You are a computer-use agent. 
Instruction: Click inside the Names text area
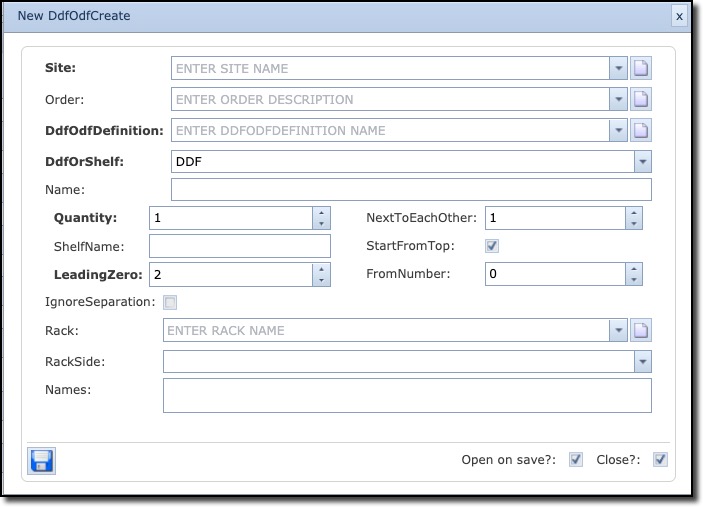click(407, 395)
